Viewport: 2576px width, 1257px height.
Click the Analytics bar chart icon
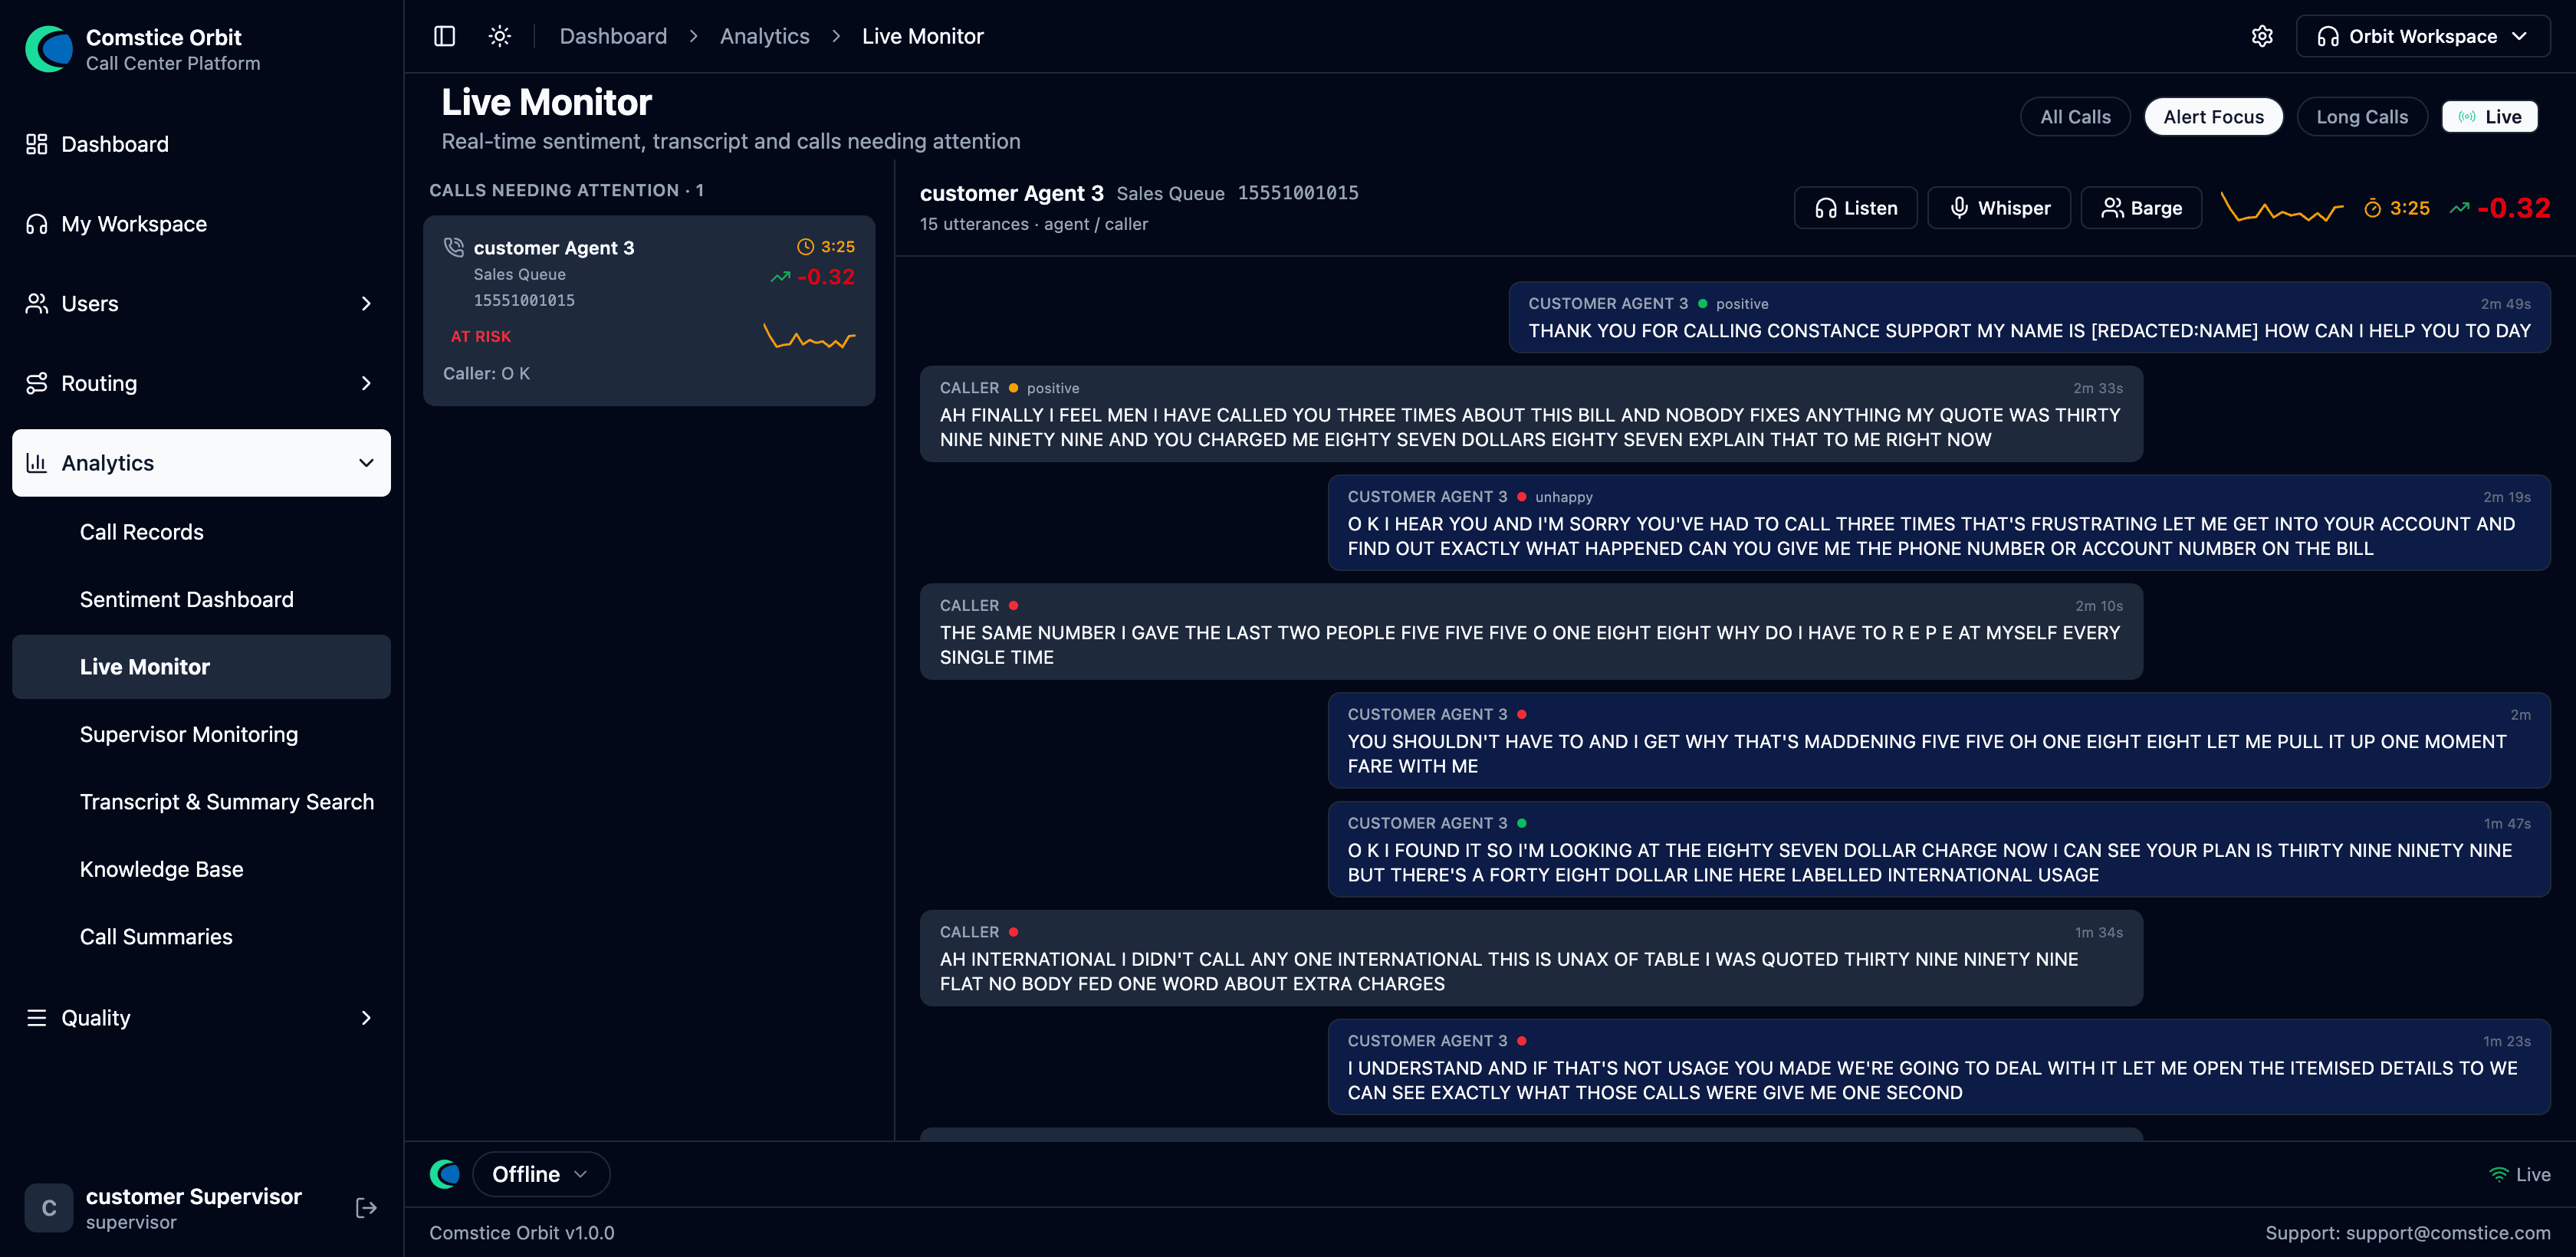[37, 463]
